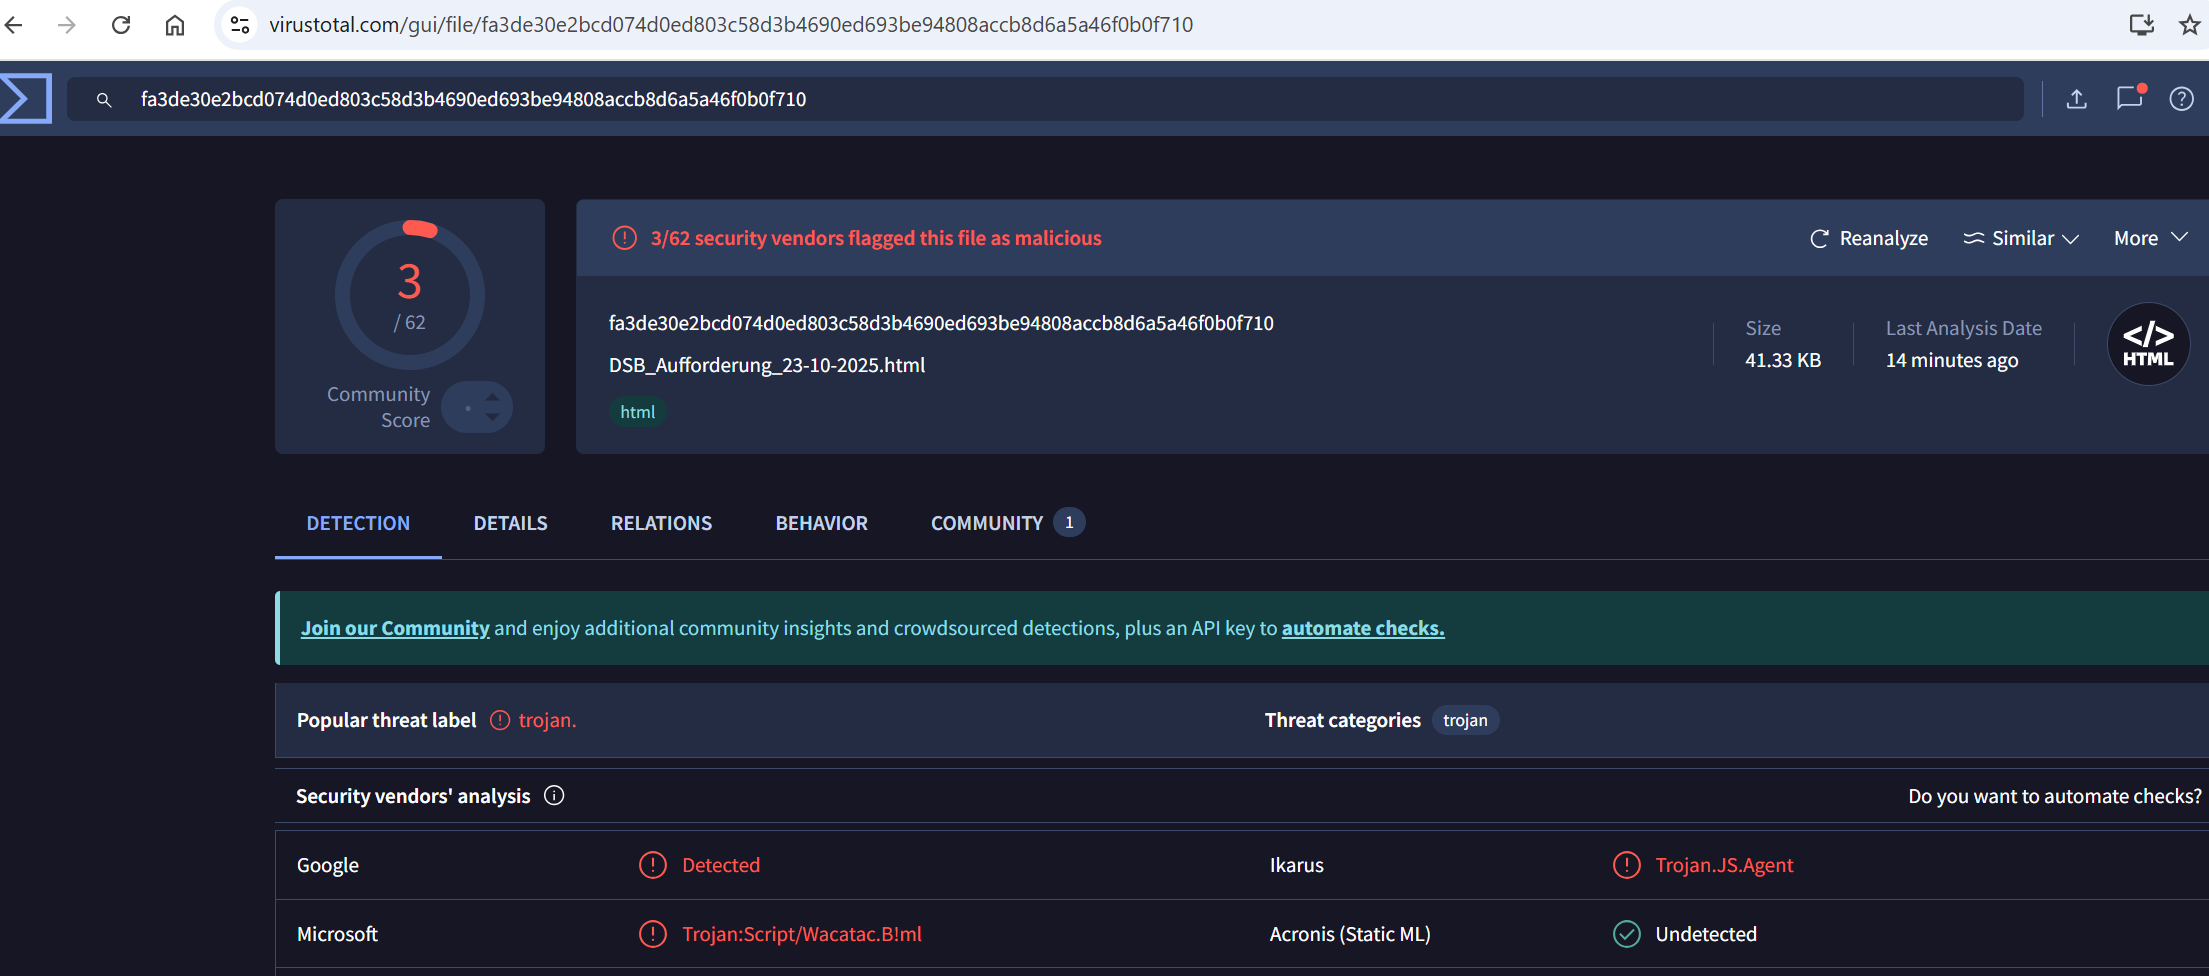Image resolution: width=2209 pixels, height=976 pixels.
Task: Open the browser home page
Action: coord(175,25)
